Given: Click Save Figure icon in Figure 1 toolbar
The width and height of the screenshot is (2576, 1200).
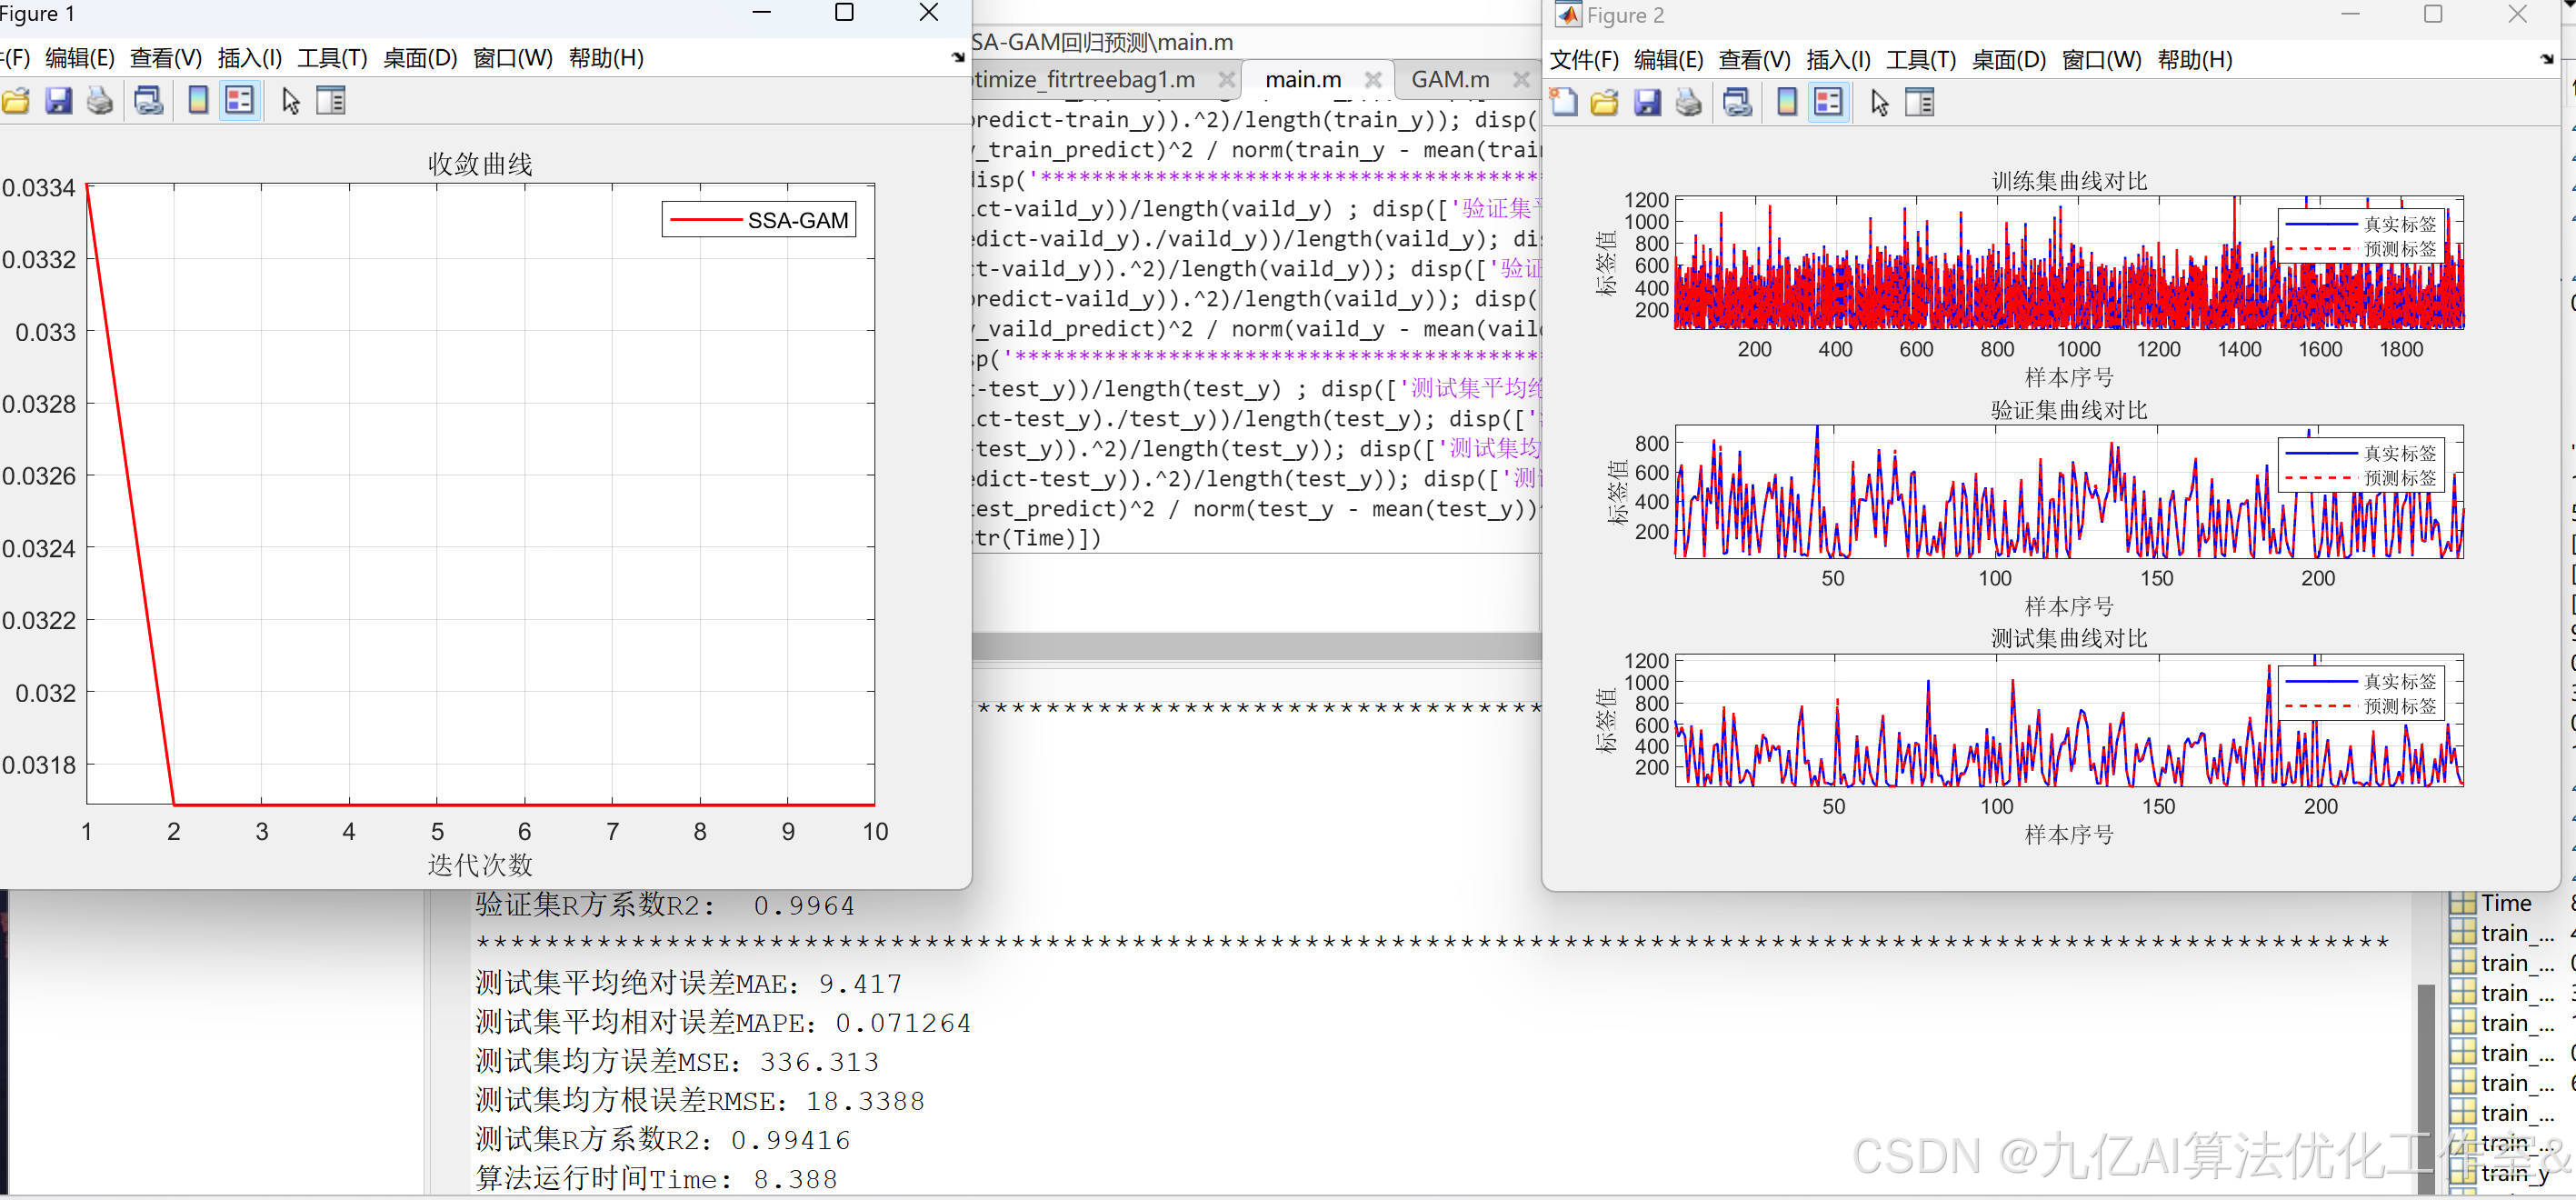Looking at the screenshot, I should coord(58,100).
